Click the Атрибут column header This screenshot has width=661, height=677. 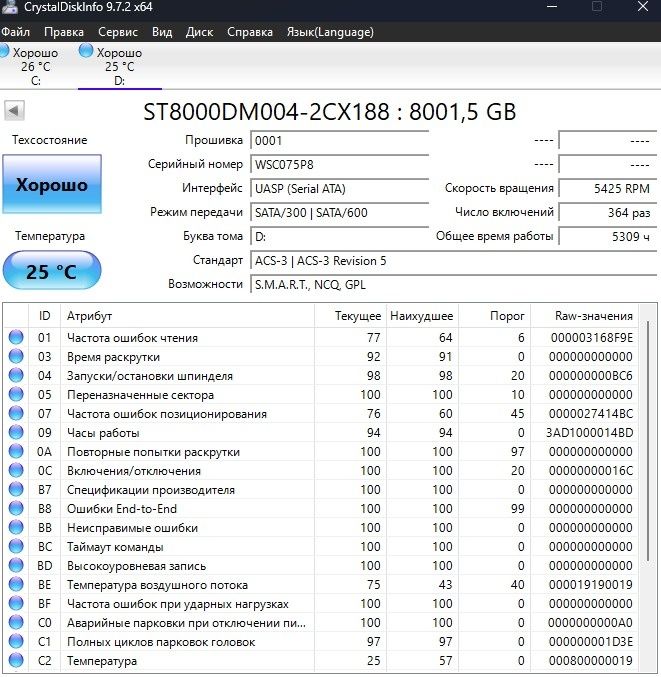187,316
